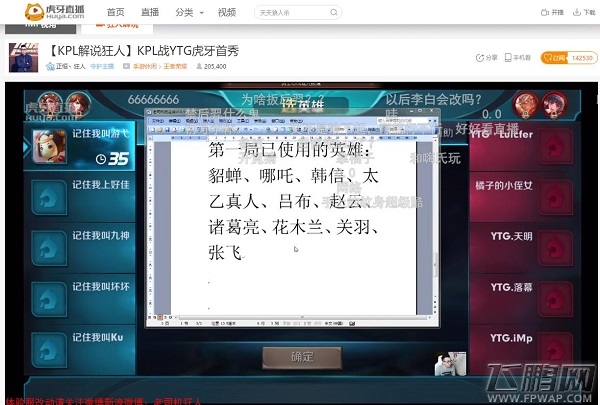Click the Word horizontal scrollbar
Image resolution: width=600 pixels, height=405 pixels.
tap(302, 317)
